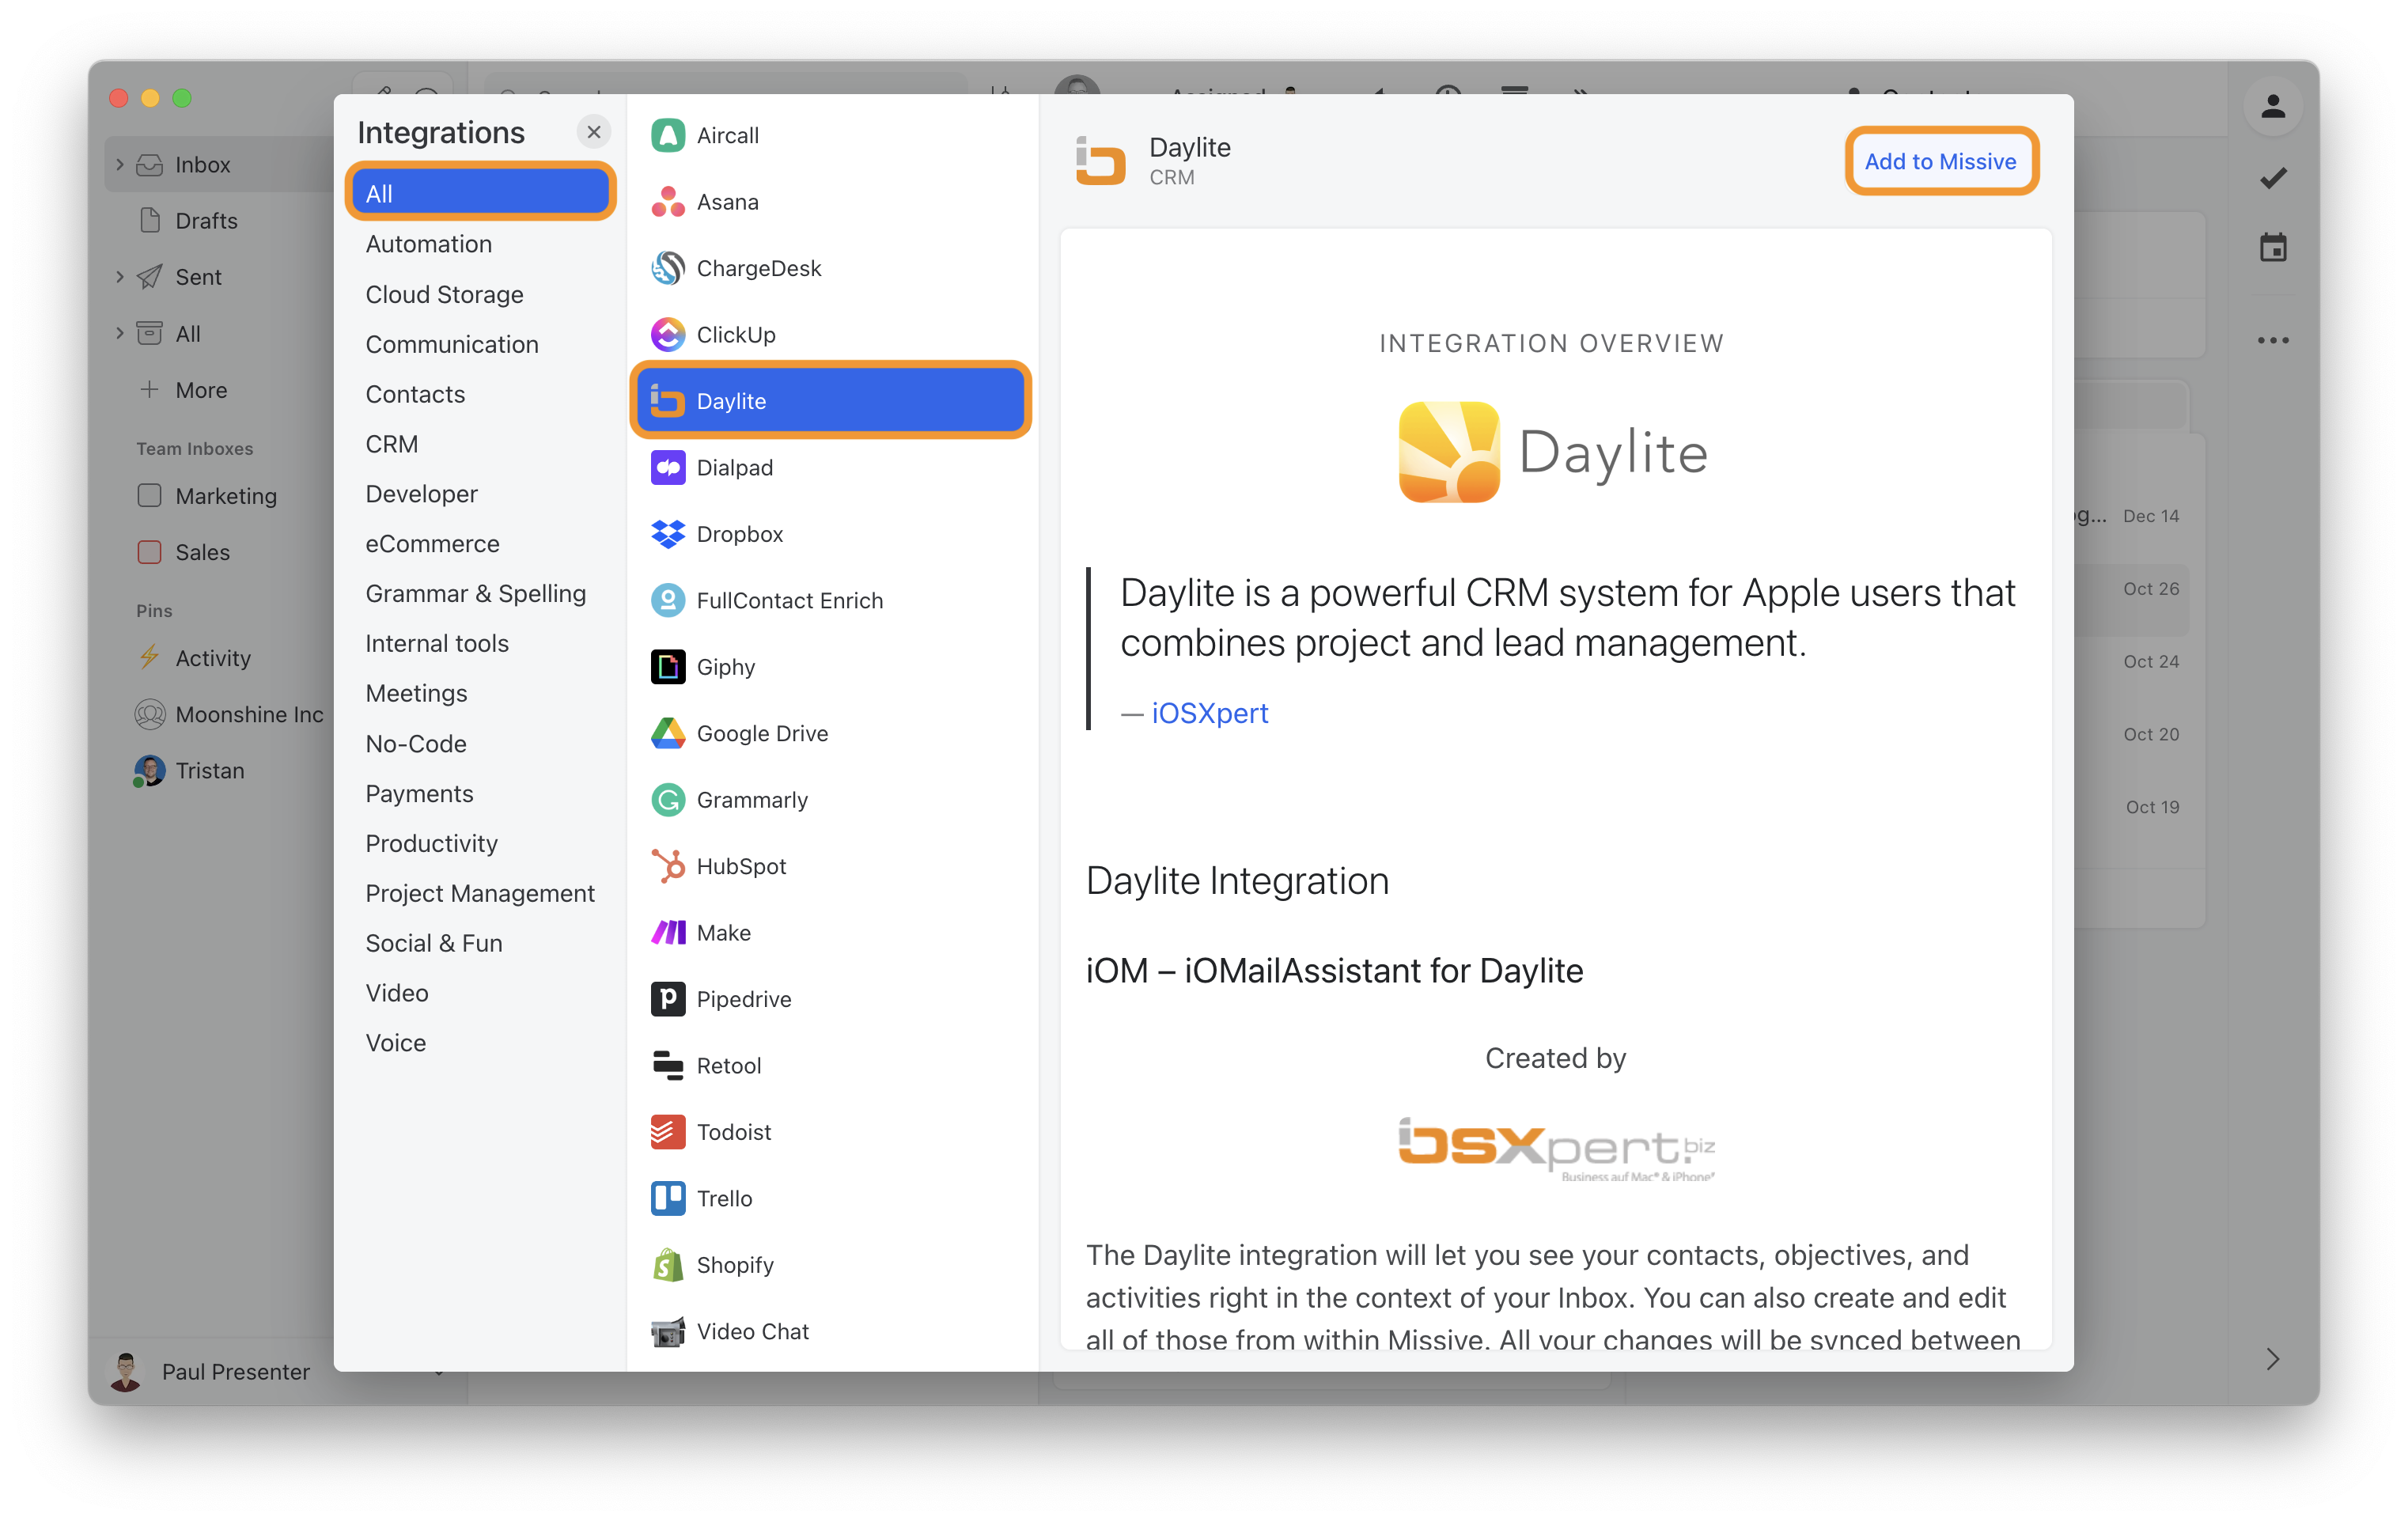Show All integration categories
Viewport: 2408px width, 1522px height.
click(x=480, y=193)
